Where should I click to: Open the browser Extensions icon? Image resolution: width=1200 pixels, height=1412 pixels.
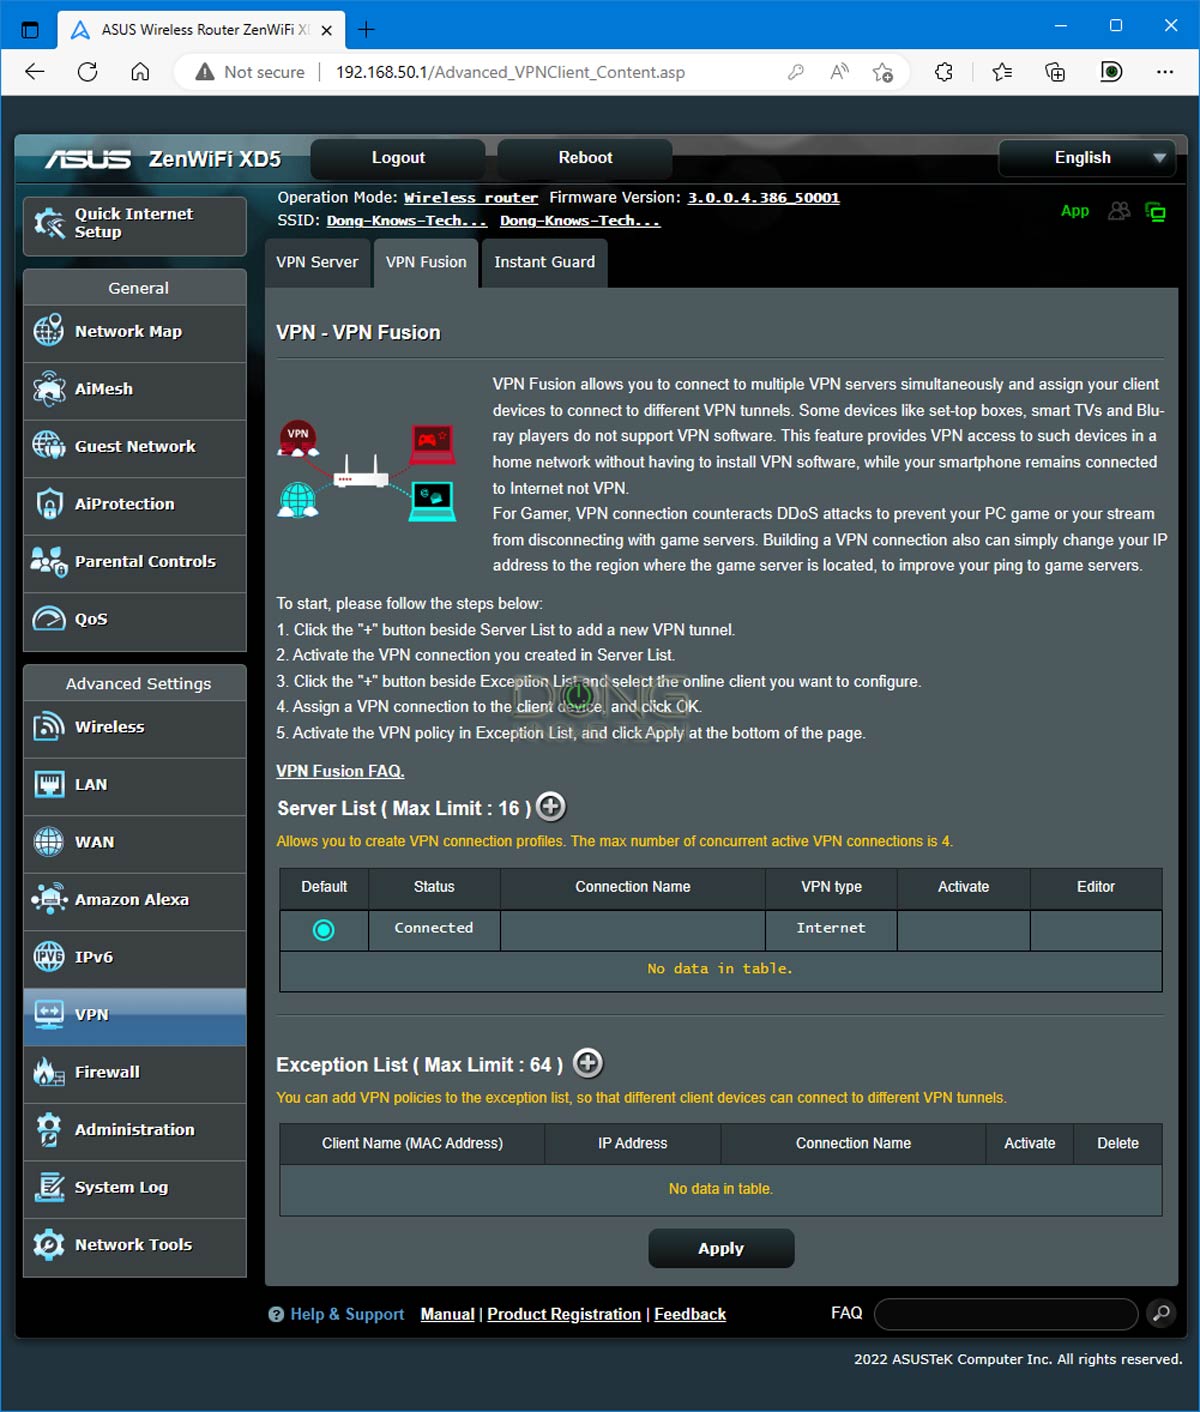click(943, 72)
